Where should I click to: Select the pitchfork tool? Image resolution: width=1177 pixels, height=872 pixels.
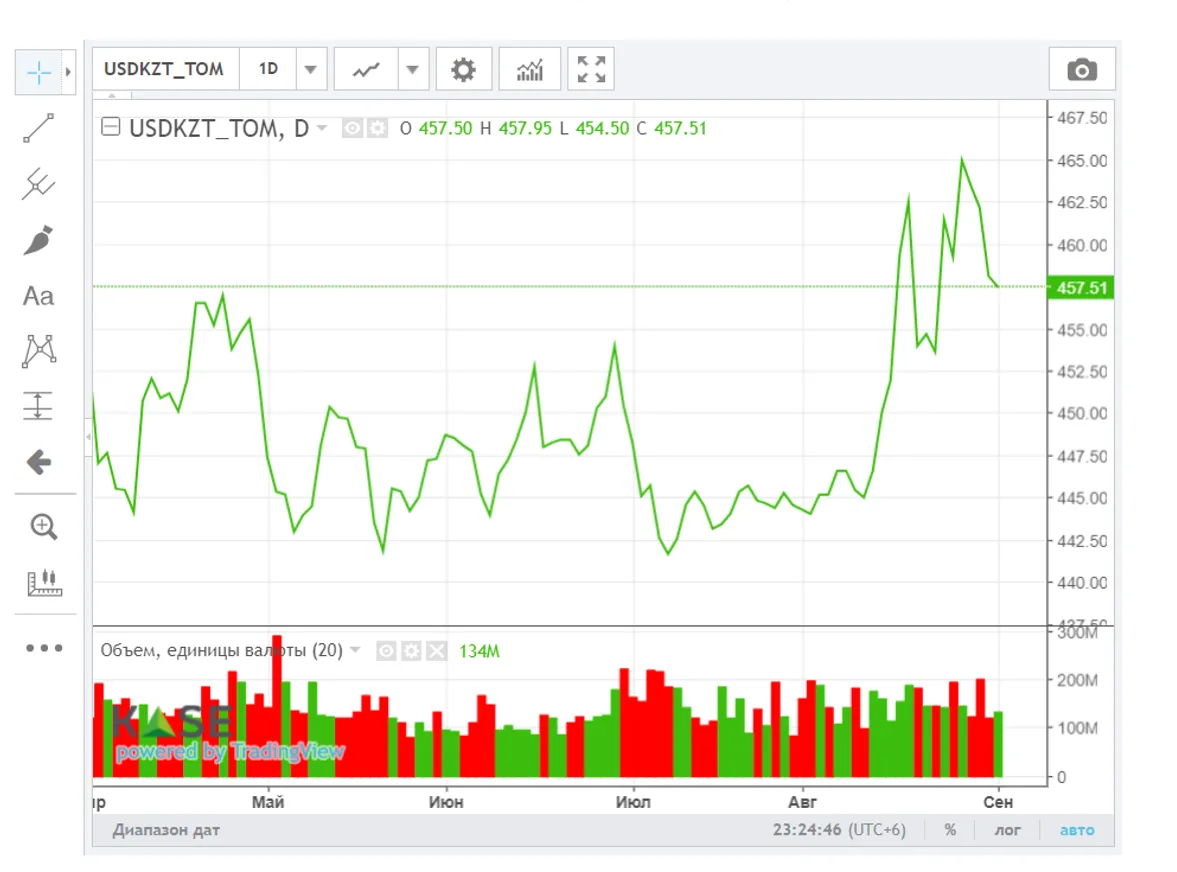coord(38,184)
